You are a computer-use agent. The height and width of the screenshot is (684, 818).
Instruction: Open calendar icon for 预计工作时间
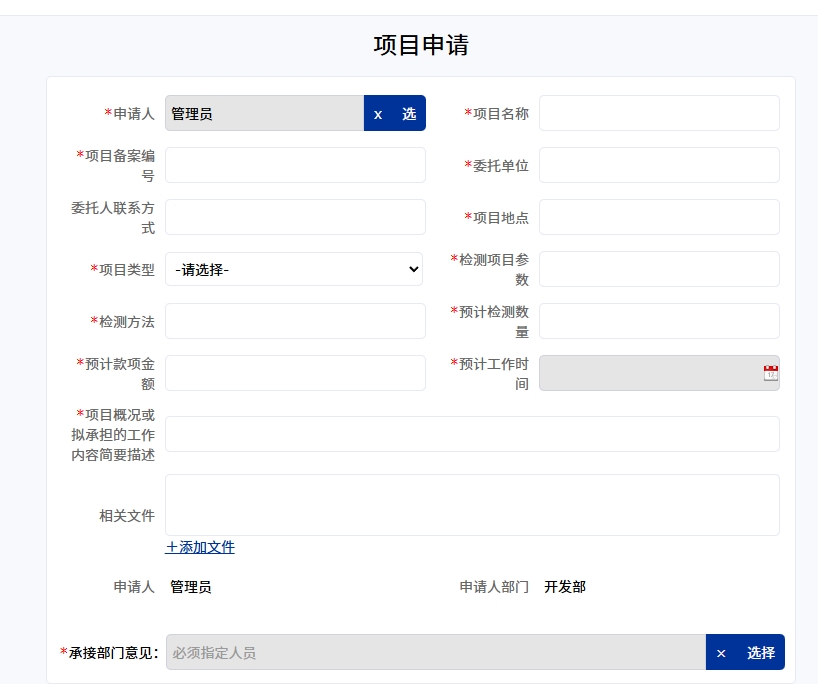[x=771, y=373]
